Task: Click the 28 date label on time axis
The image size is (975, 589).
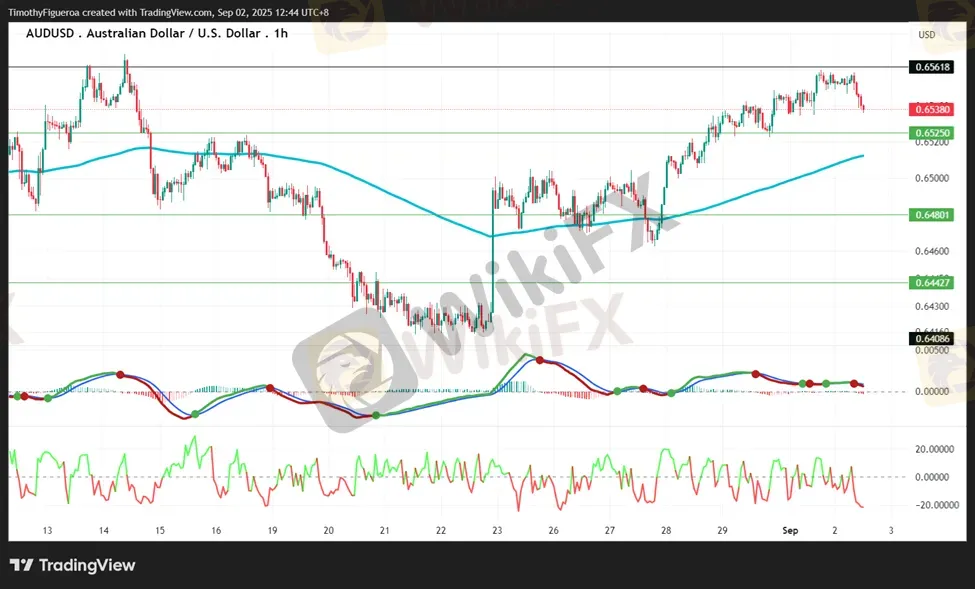Action: pyautogui.click(x=666, y=531)
